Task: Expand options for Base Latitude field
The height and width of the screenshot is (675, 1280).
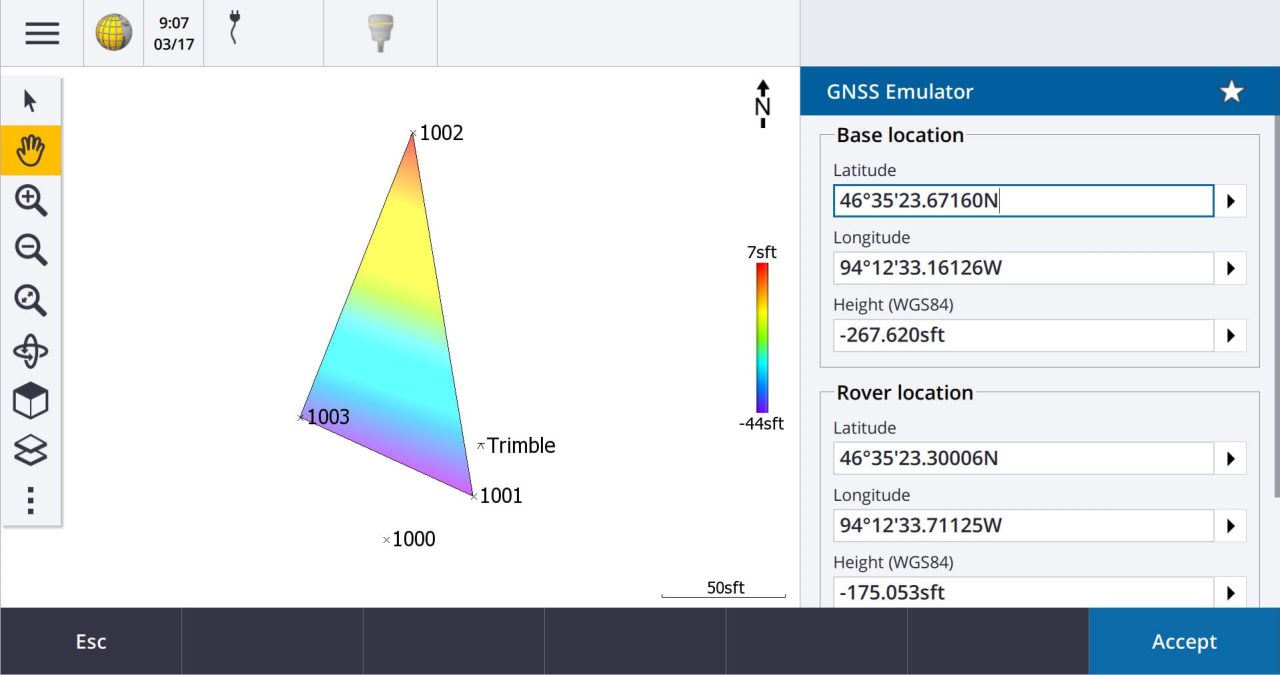Action: point(1230,200)
